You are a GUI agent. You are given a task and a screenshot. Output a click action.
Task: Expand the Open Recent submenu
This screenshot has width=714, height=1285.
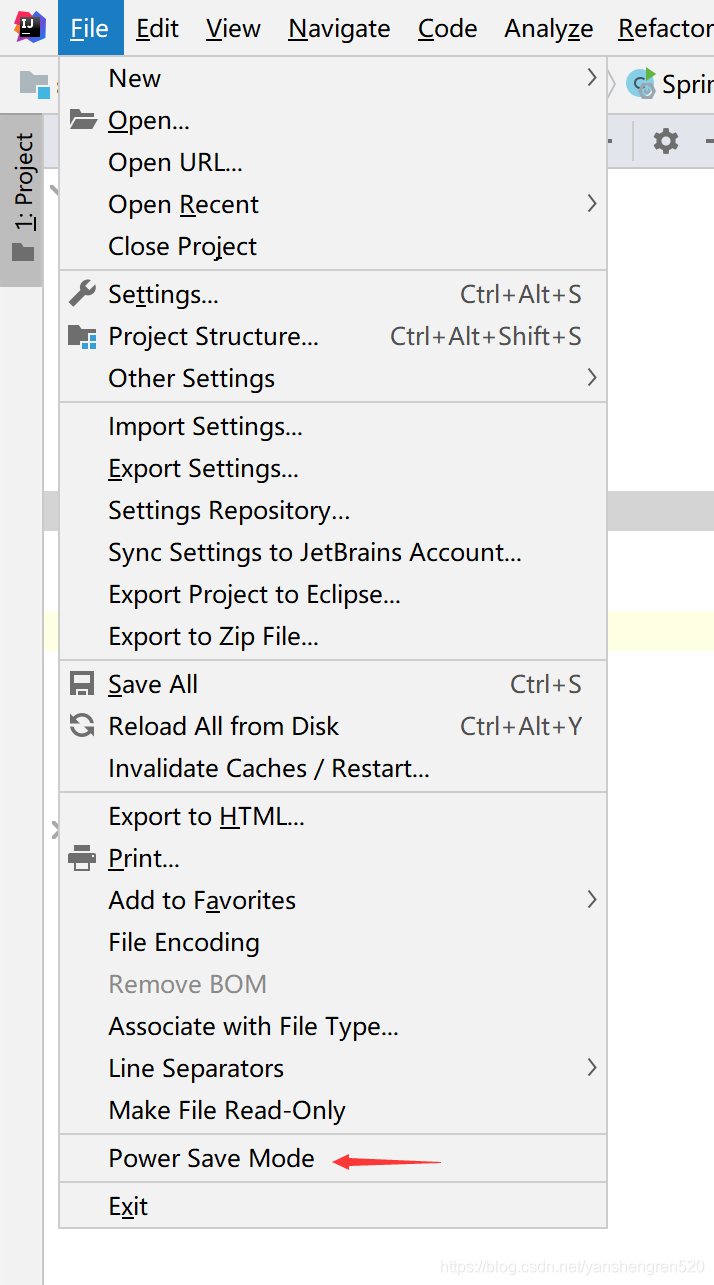tap(333, 204)
